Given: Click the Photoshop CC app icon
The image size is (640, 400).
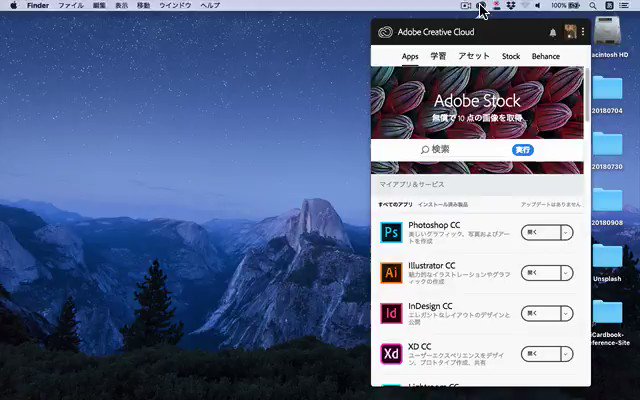Looking at the screenshot, I should [391, 233].
